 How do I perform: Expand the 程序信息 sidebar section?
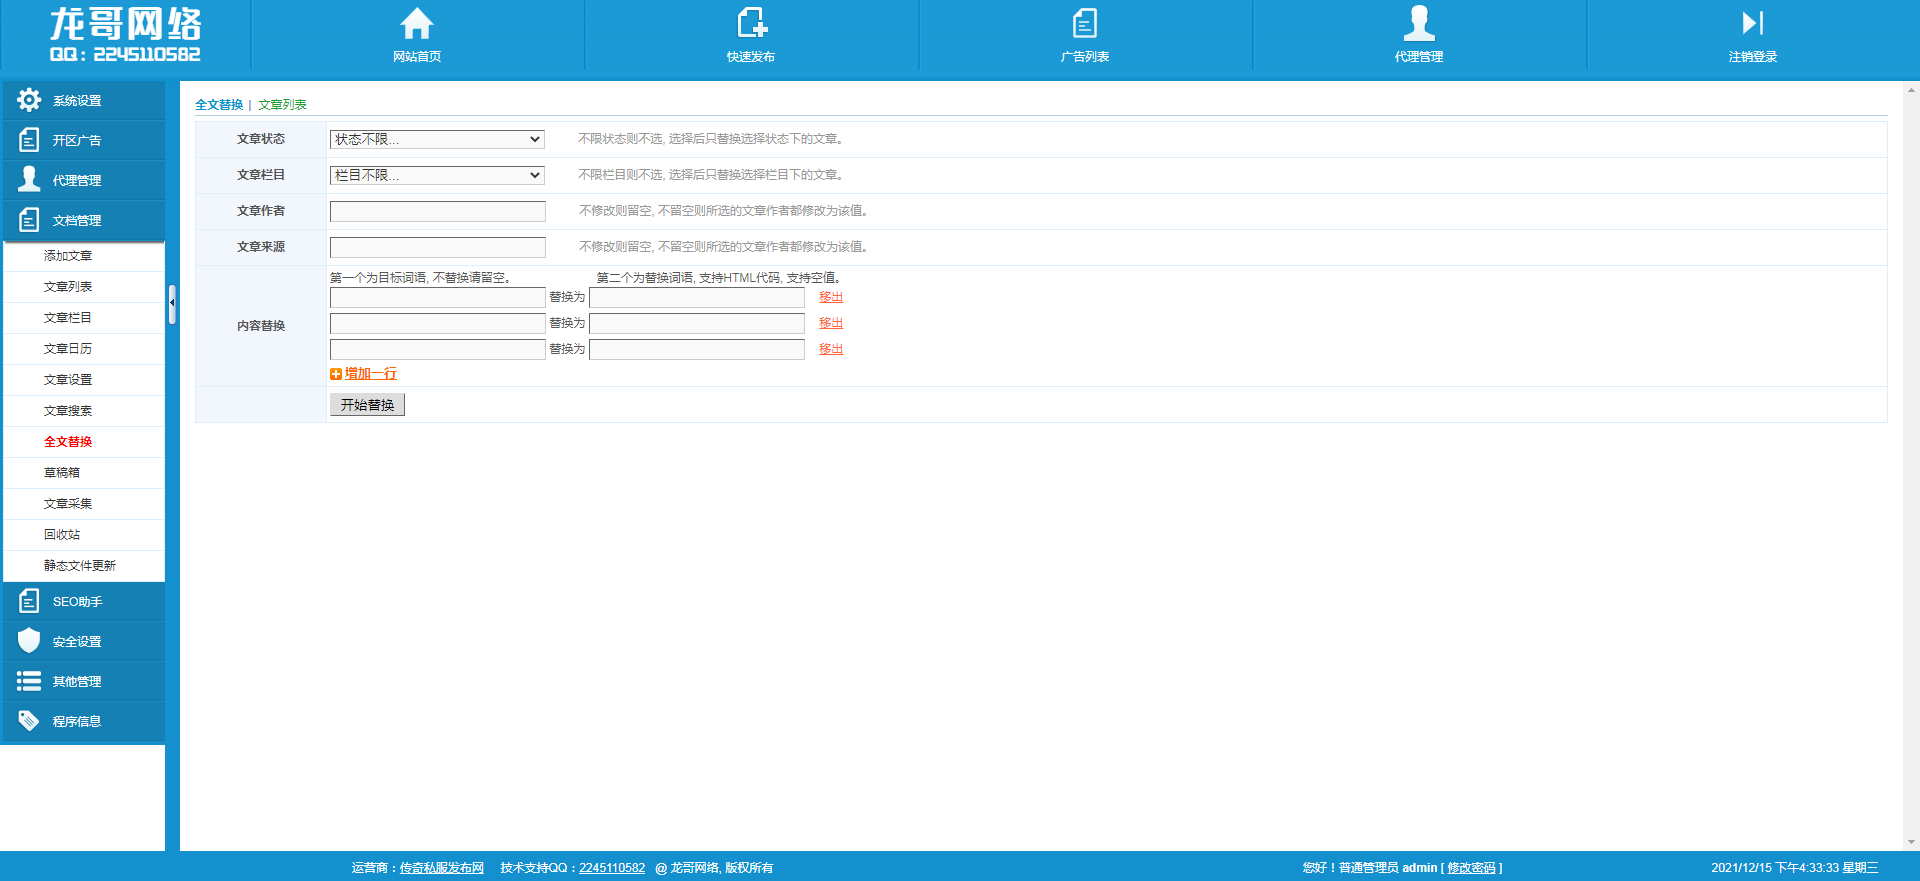[84, 722]
